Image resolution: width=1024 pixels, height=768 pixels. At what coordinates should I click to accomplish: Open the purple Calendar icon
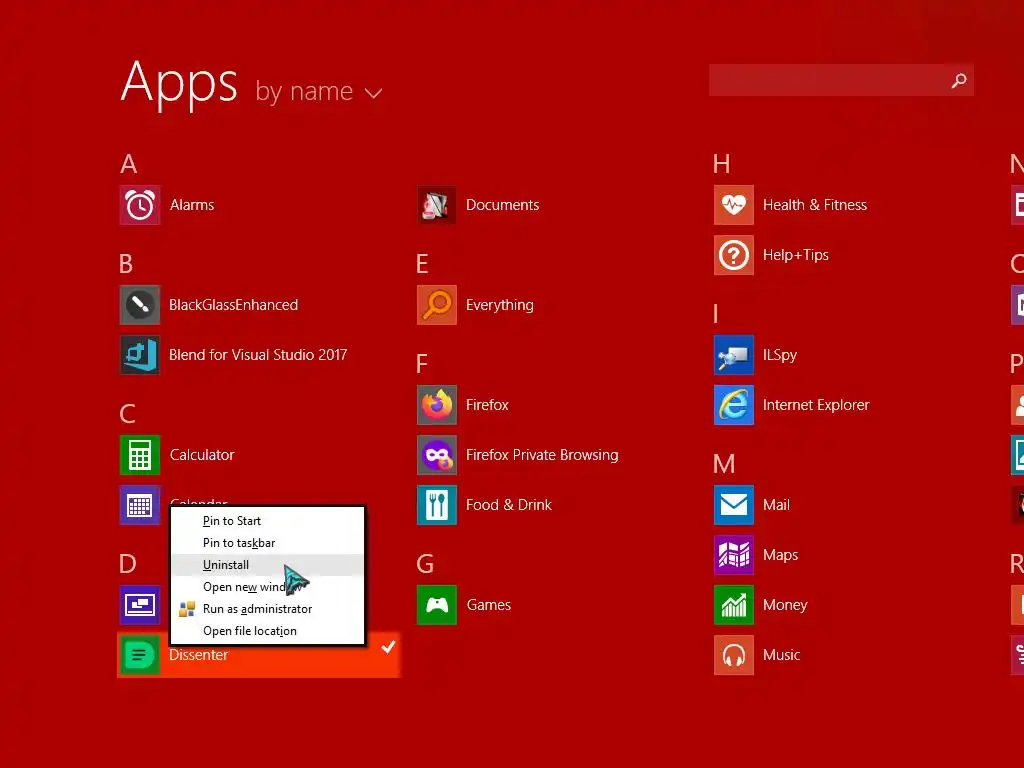click(x=140, y=505)
